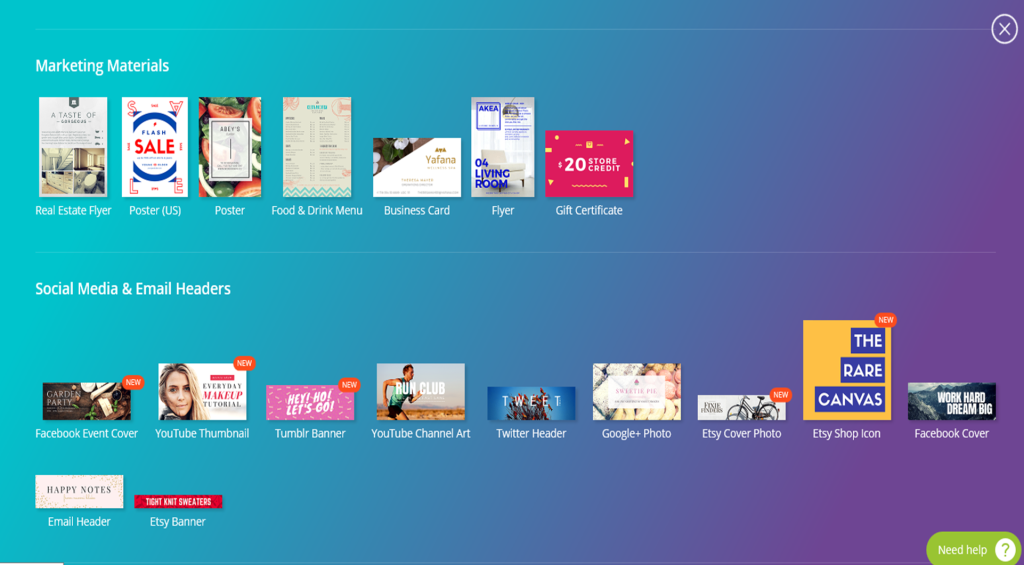The width and height of the screenshot is (1024, 565).
Task: Click the Tumblr Banner label
Action: click(x=310, y=433)
